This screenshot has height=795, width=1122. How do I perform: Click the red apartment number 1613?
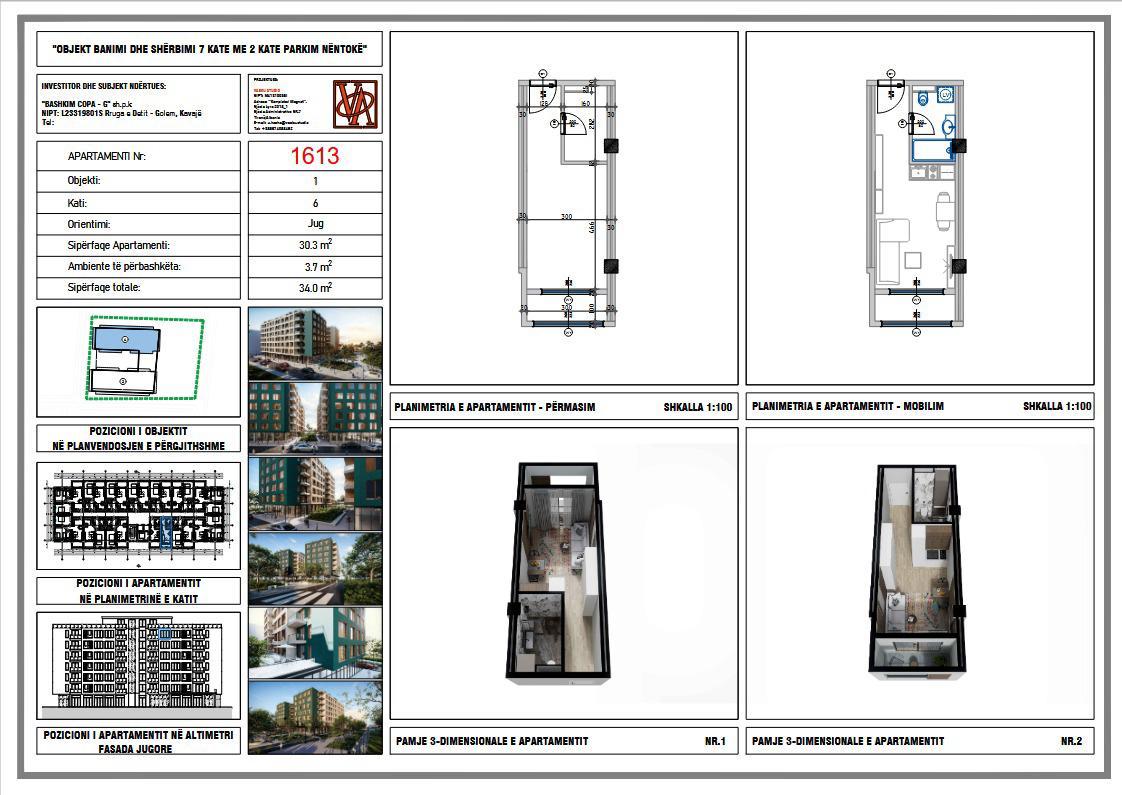tap(314, 156)
